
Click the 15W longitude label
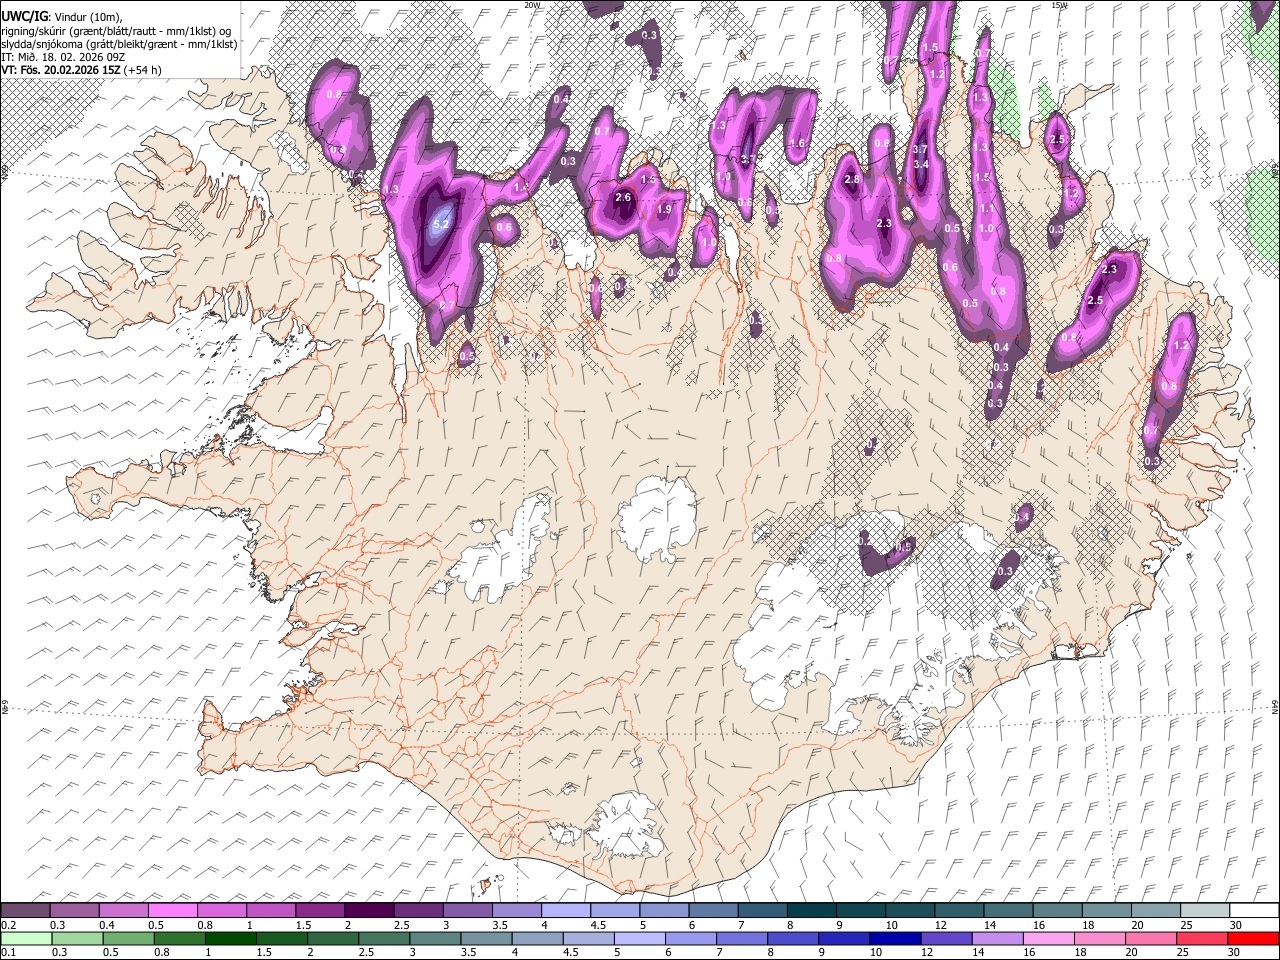[1059, 5]
